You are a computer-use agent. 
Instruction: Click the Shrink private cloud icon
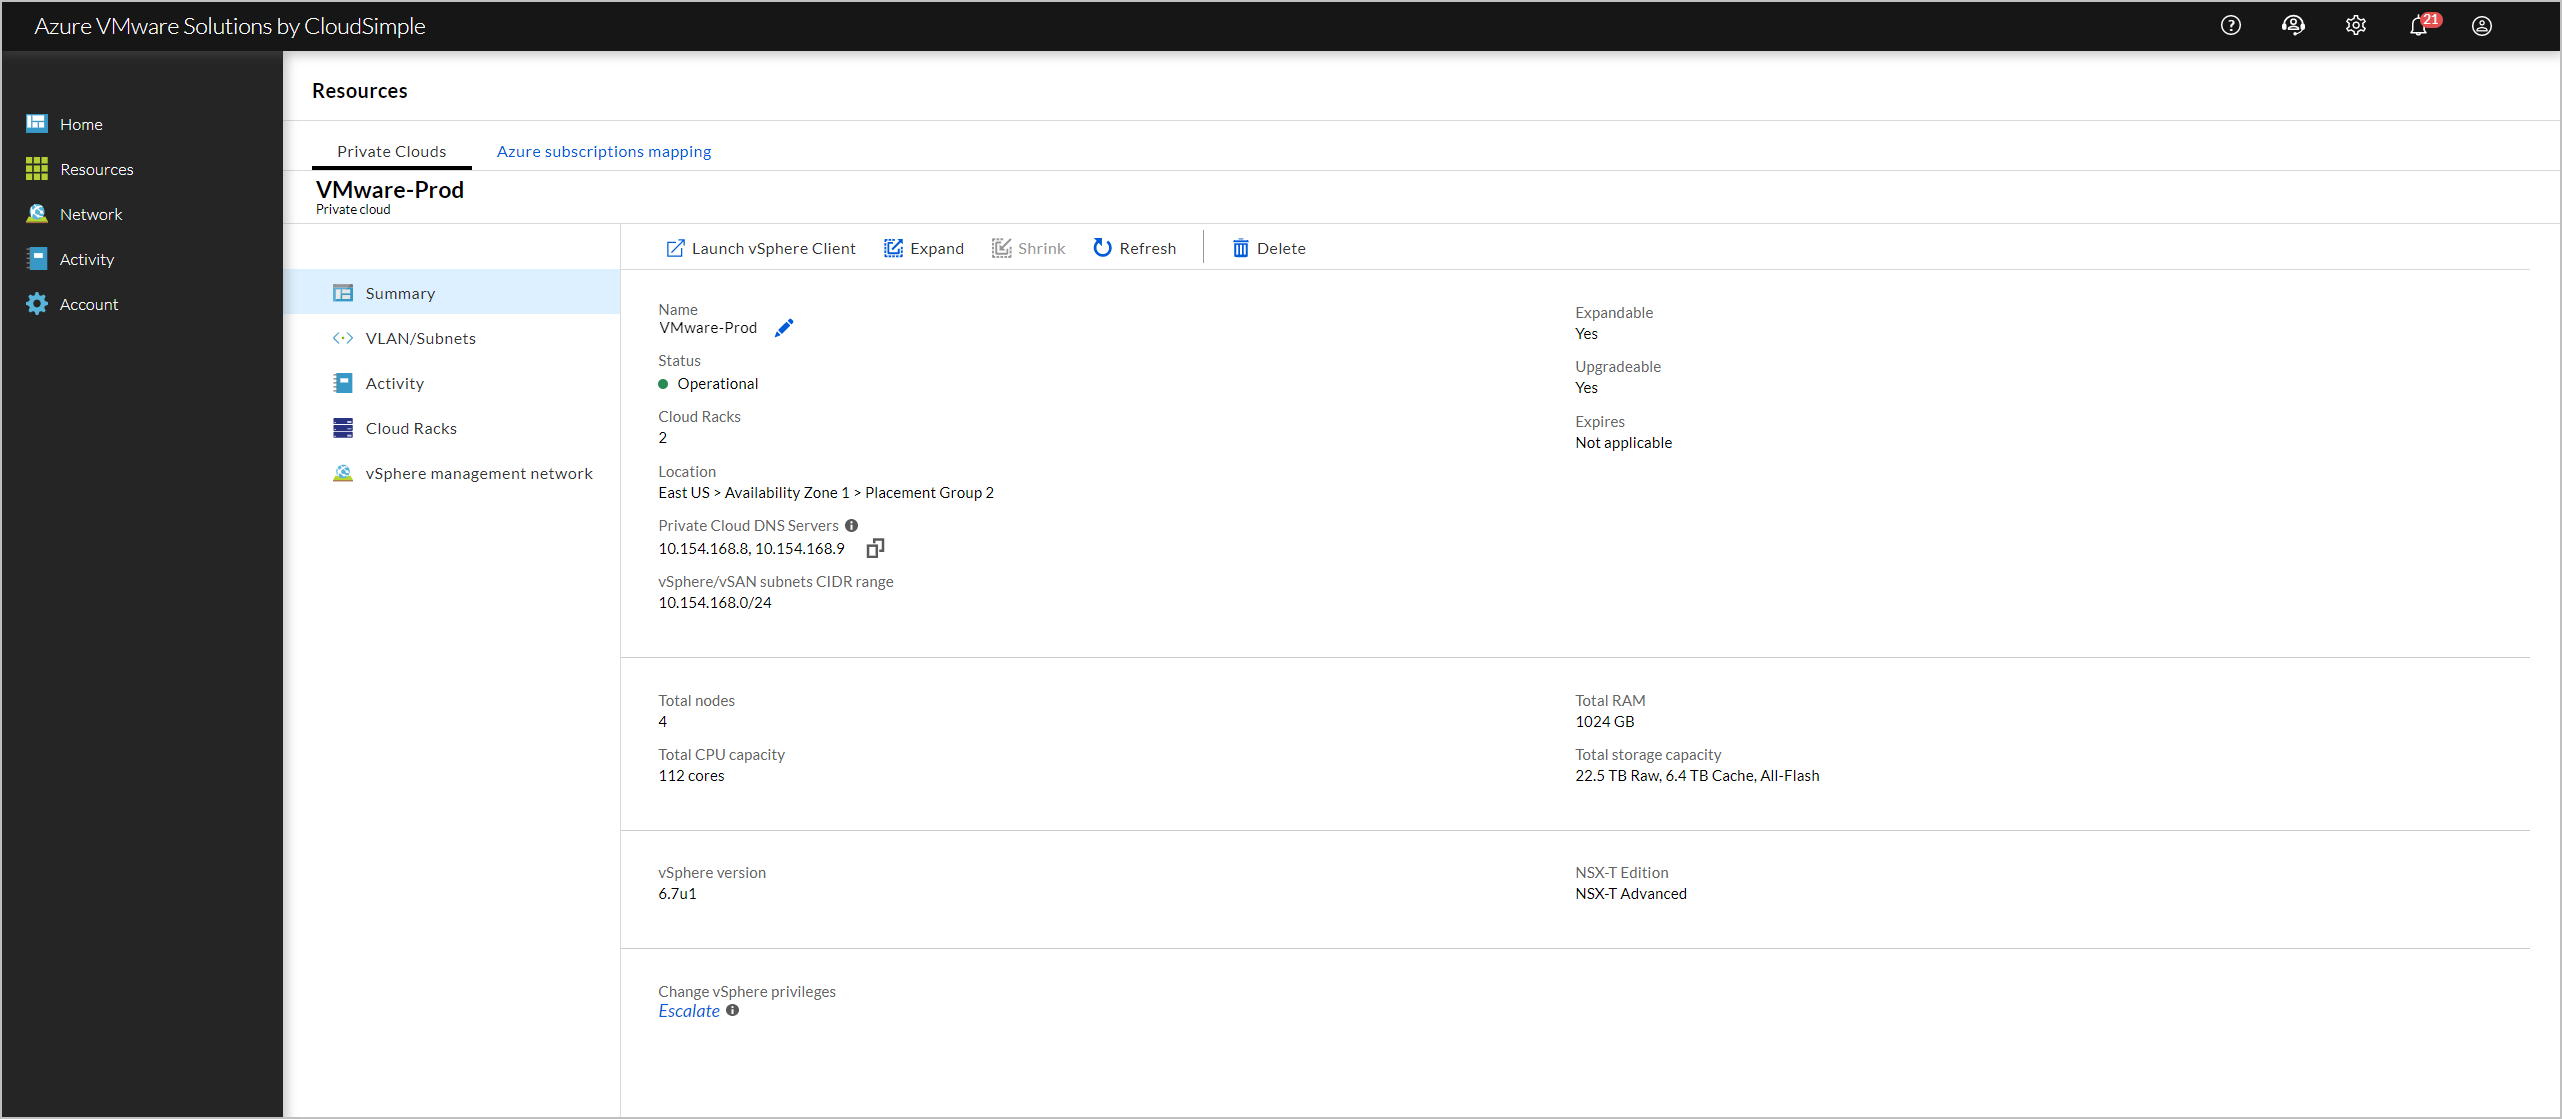pos(998,248)
